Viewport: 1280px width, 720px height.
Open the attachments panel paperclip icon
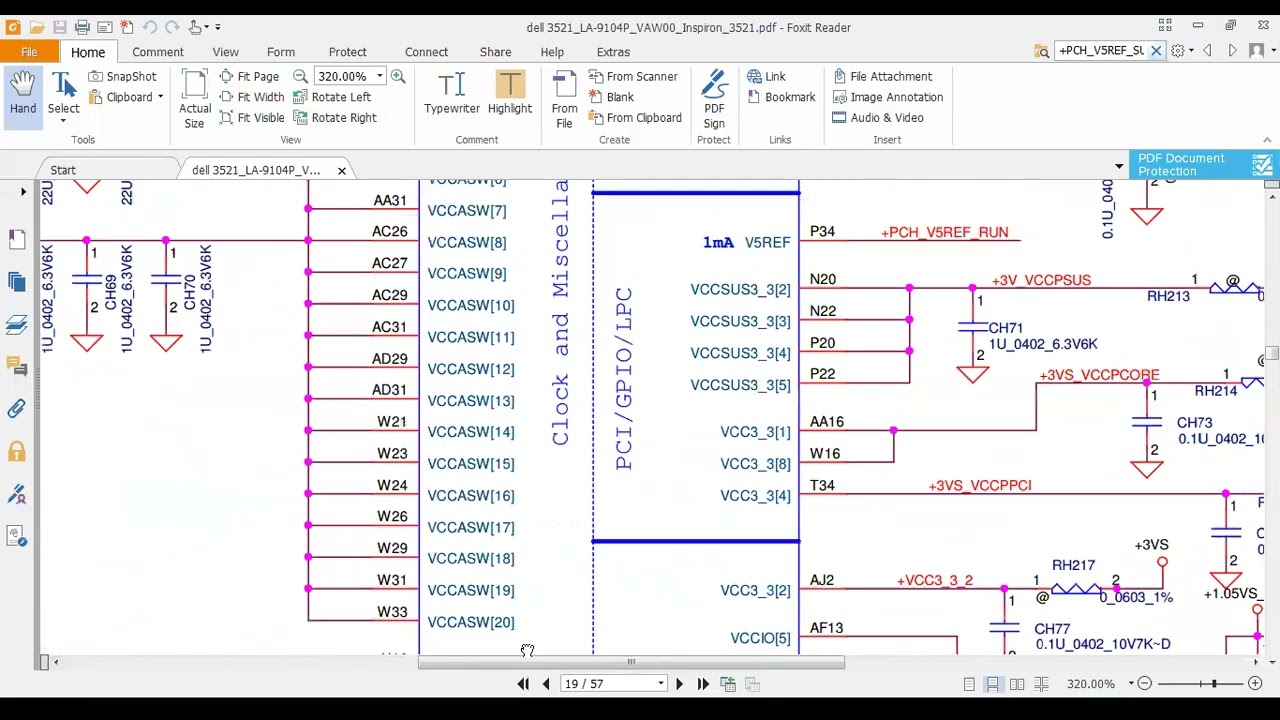(16, 408)
